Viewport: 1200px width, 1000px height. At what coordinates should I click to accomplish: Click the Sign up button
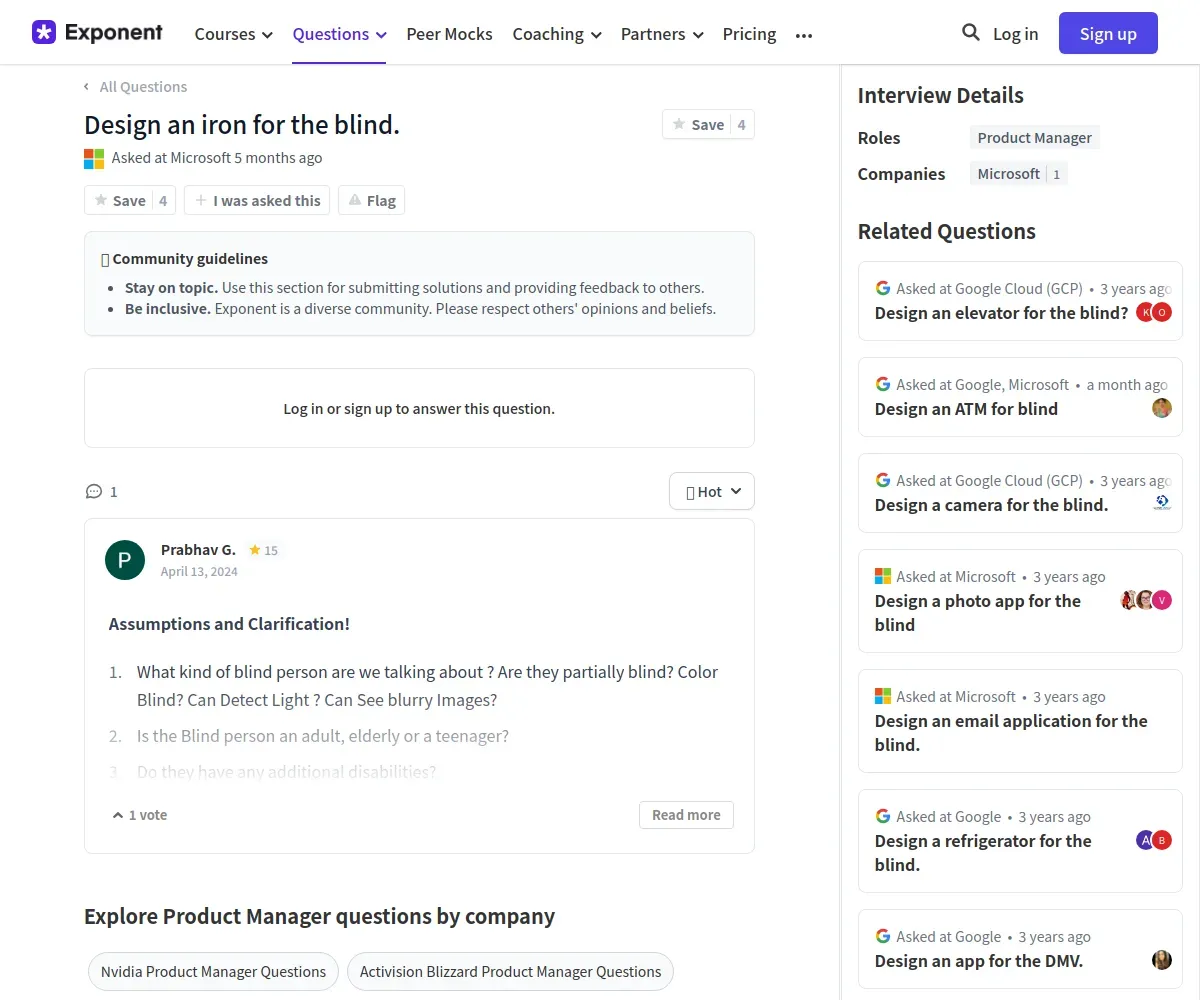[x=1108, y=33]
